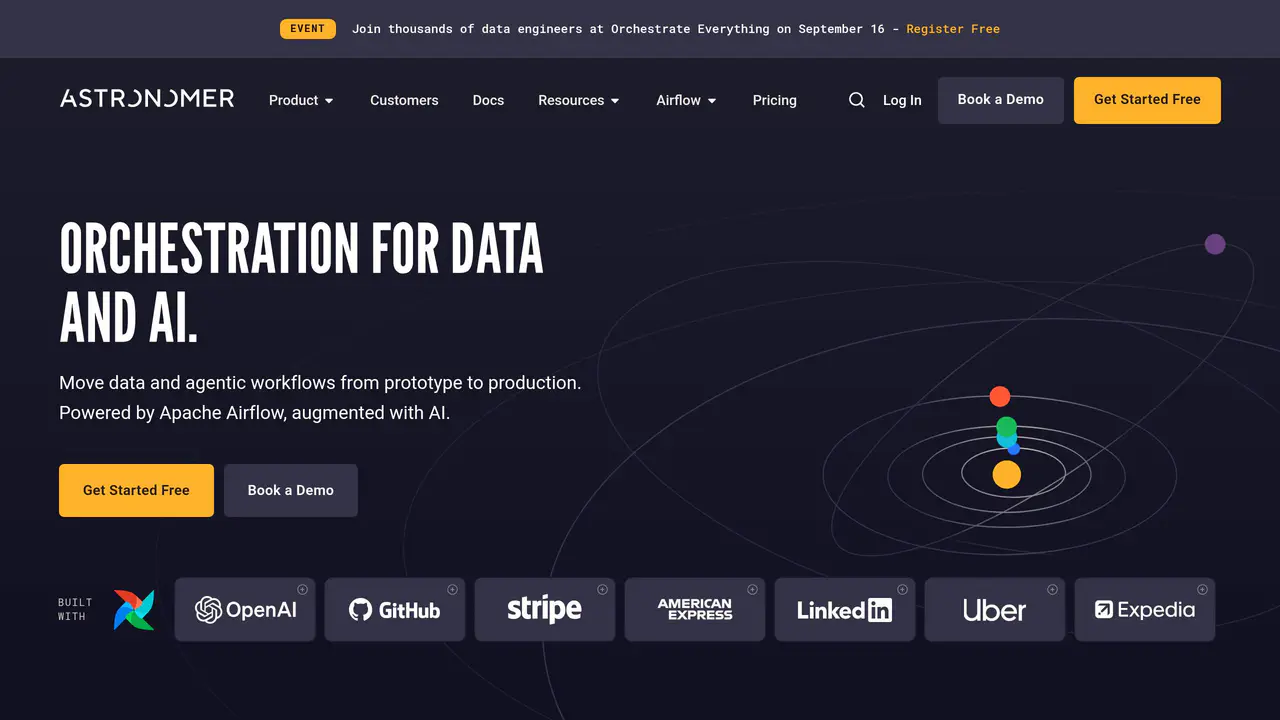Expand the Airflow dropdown arrow

(712, 101)
